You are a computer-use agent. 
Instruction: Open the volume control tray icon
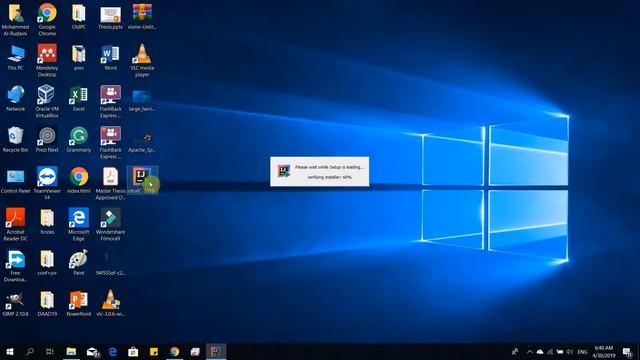[569, 351]
